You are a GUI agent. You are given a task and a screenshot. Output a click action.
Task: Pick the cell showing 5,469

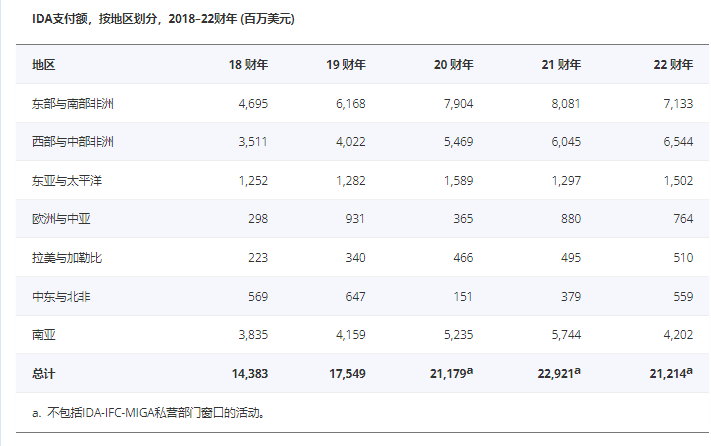(x=458, y=142)
